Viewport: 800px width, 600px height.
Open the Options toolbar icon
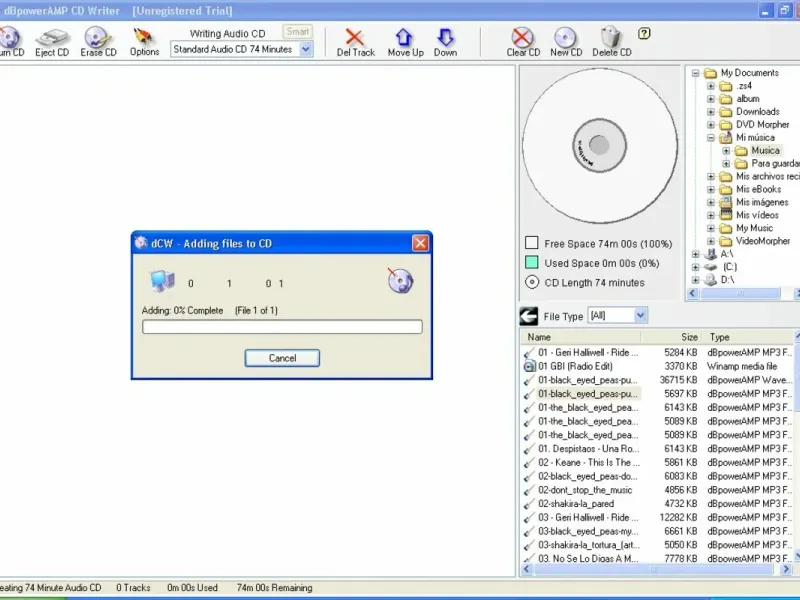pyautogui.click(x=143, y=37)
